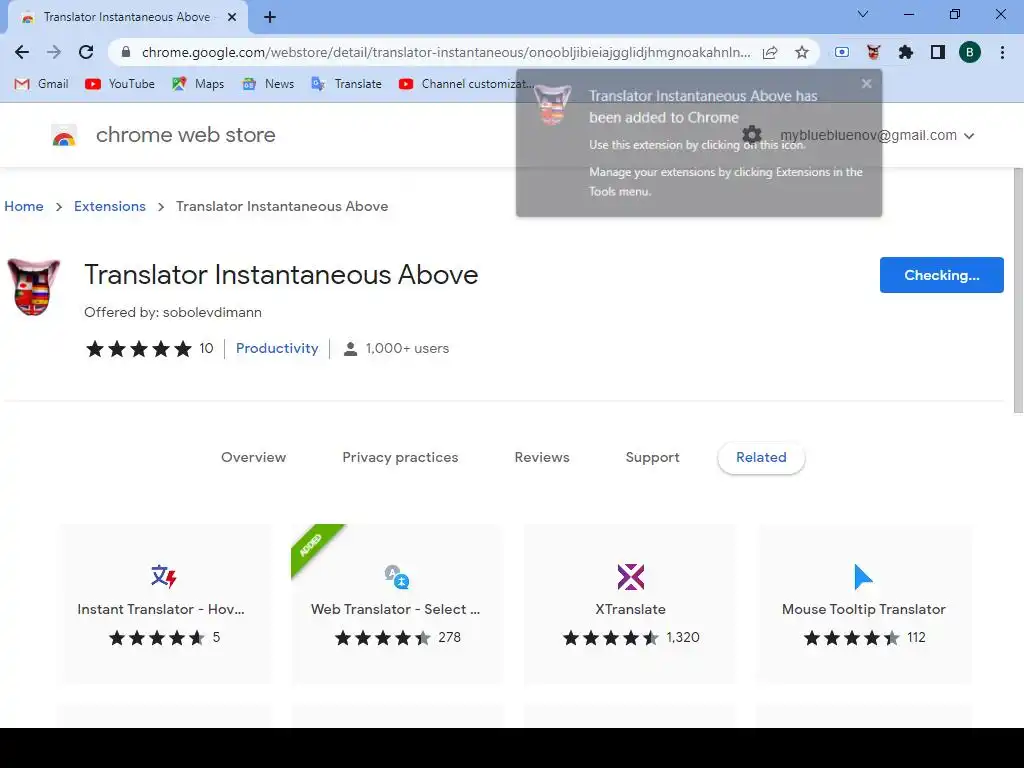Open the Translate bookmark
Screen dimensions: 1024x768
point(347,84)
